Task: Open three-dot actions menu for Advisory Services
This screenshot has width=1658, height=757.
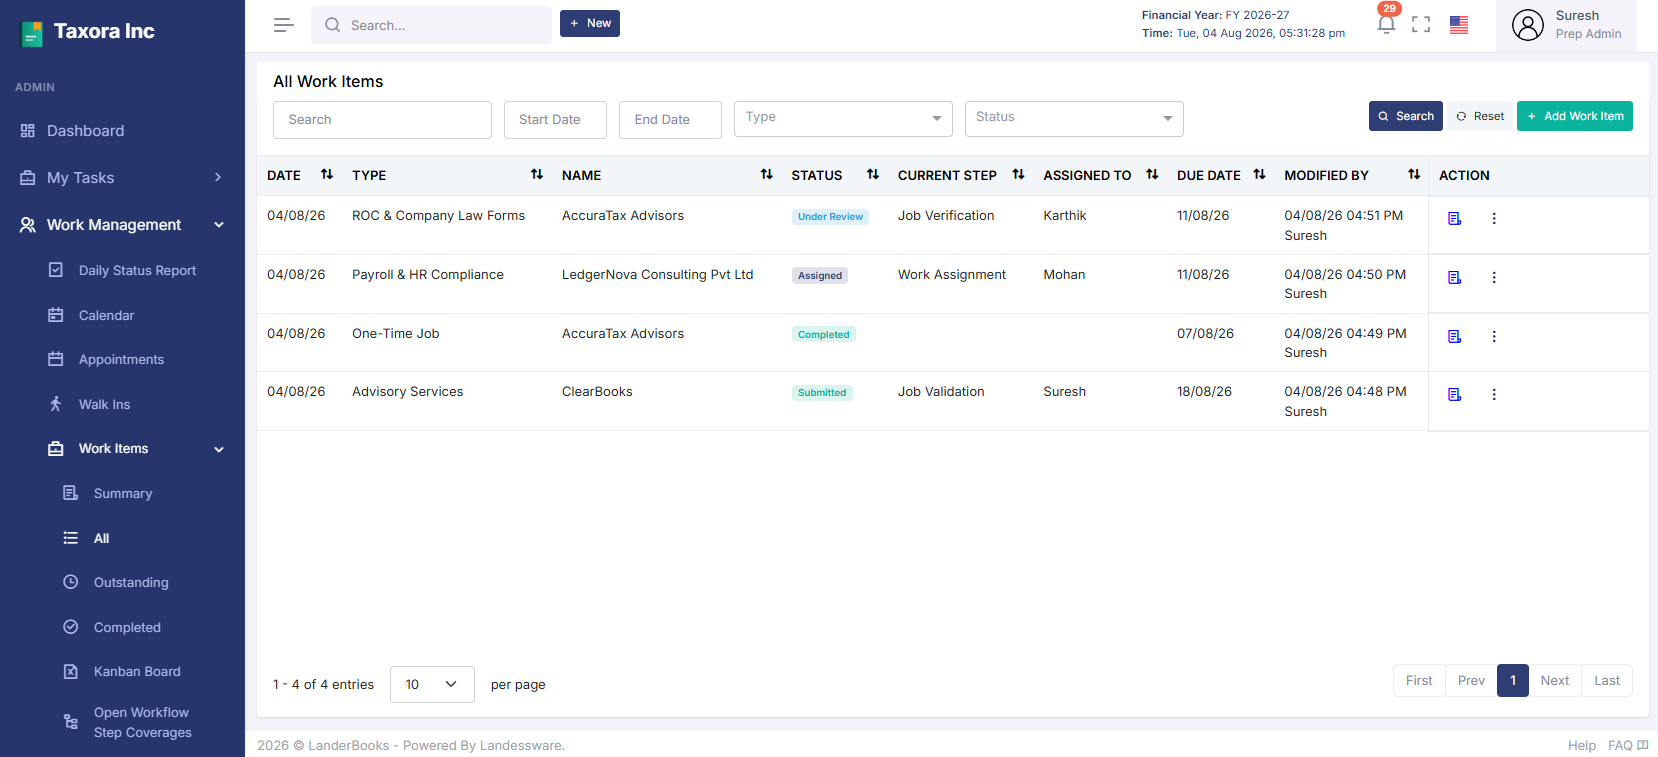Action: coord(1494,394)
